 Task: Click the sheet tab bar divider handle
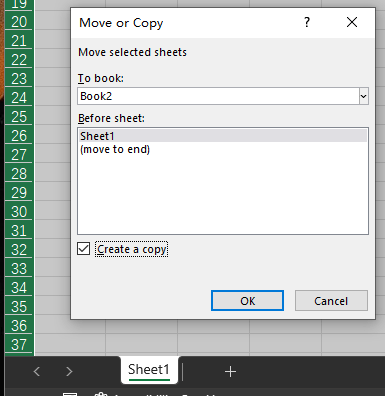coord(183,371)
